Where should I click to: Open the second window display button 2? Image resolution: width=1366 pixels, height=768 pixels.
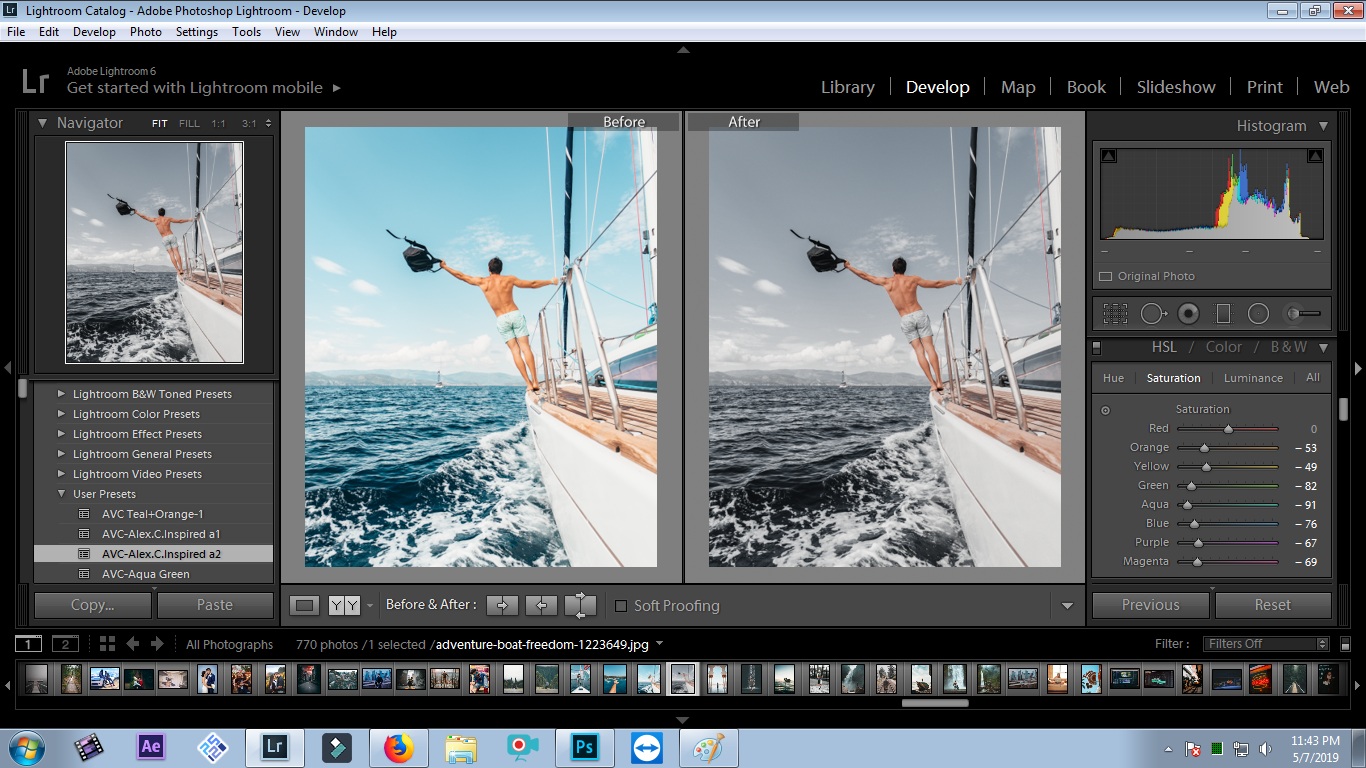(65, 644)
